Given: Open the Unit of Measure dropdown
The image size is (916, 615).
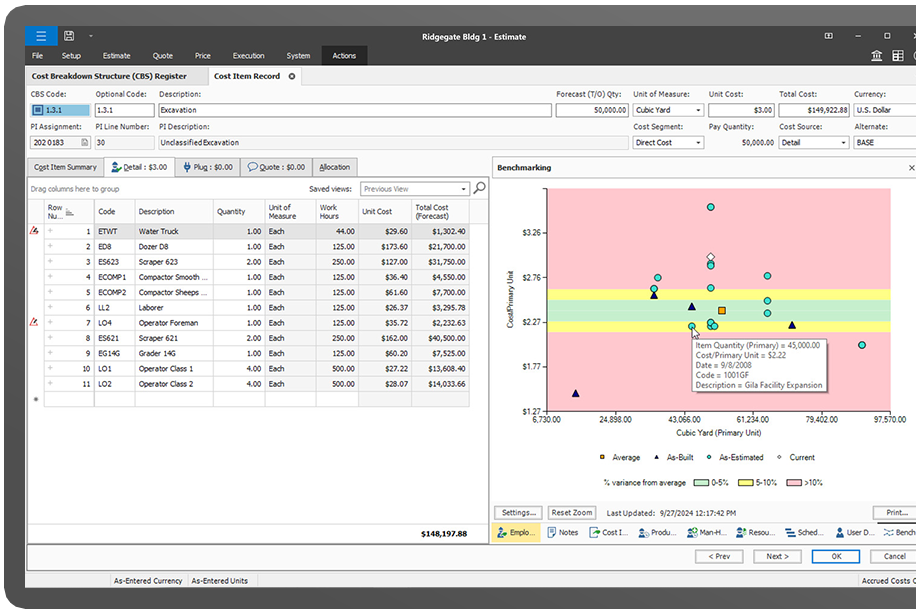Looking at the screenshot, I should click(x=698, y=110).
